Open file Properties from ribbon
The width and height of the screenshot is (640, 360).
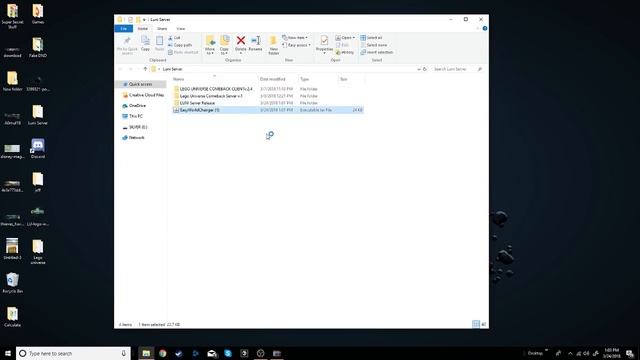324,44
